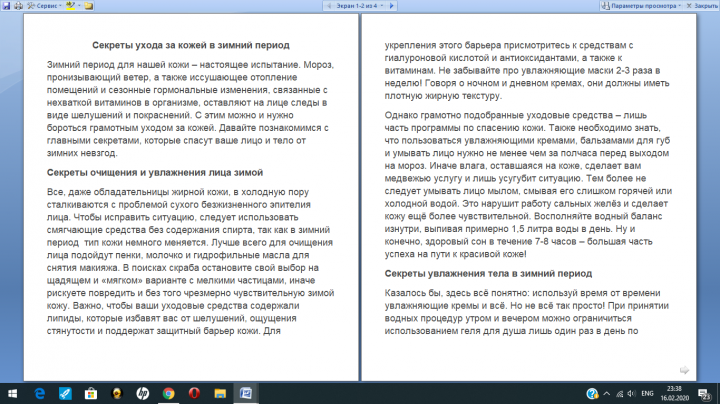Viewport: 720px width, 404px height.
Task: Click subheading Секреты увлажнения тела в зимний период
Action: click(488, 274)
